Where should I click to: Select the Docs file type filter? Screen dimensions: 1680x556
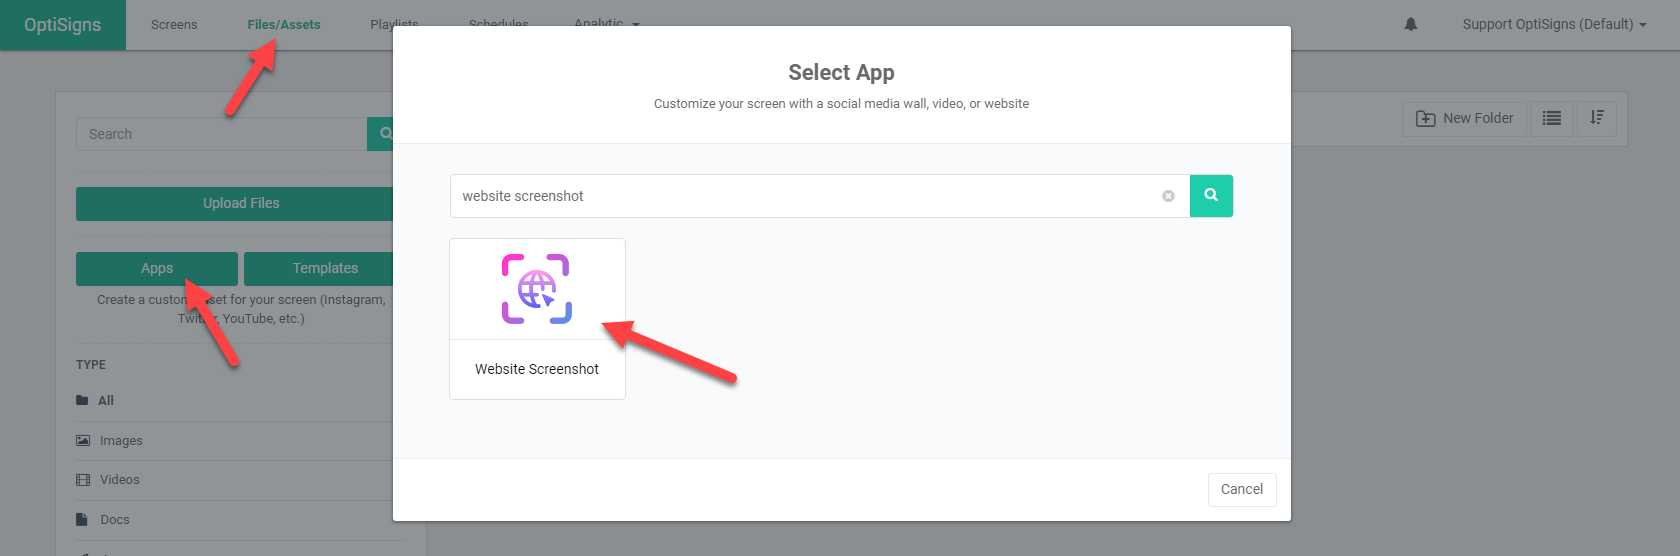click(114, 520)
